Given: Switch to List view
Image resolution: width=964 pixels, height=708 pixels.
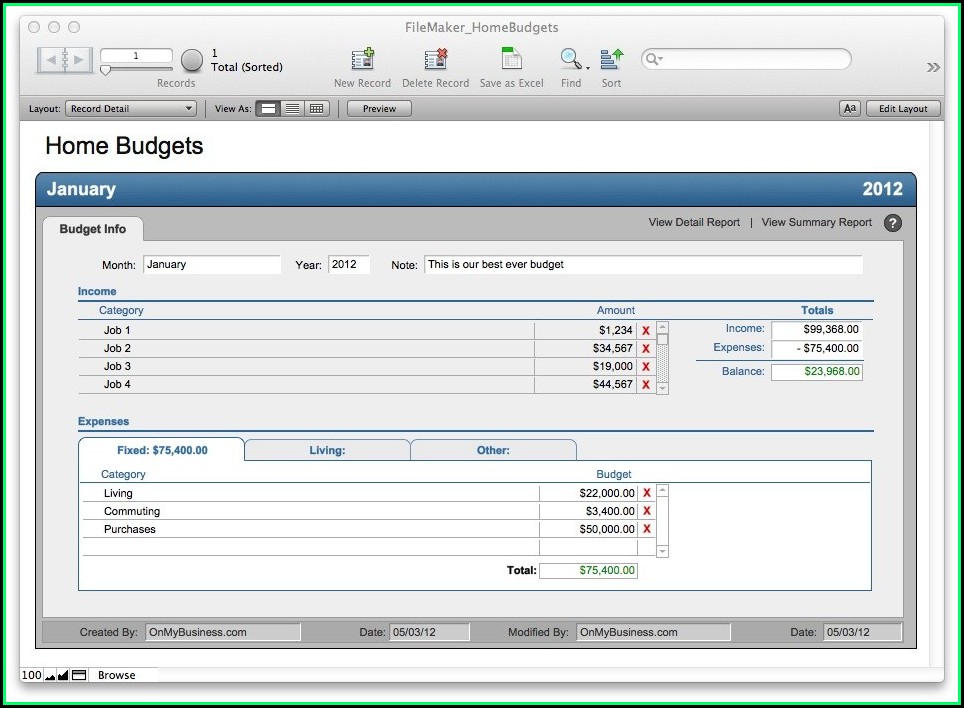Looking at the screenshot, I should [x=293, y=109].
